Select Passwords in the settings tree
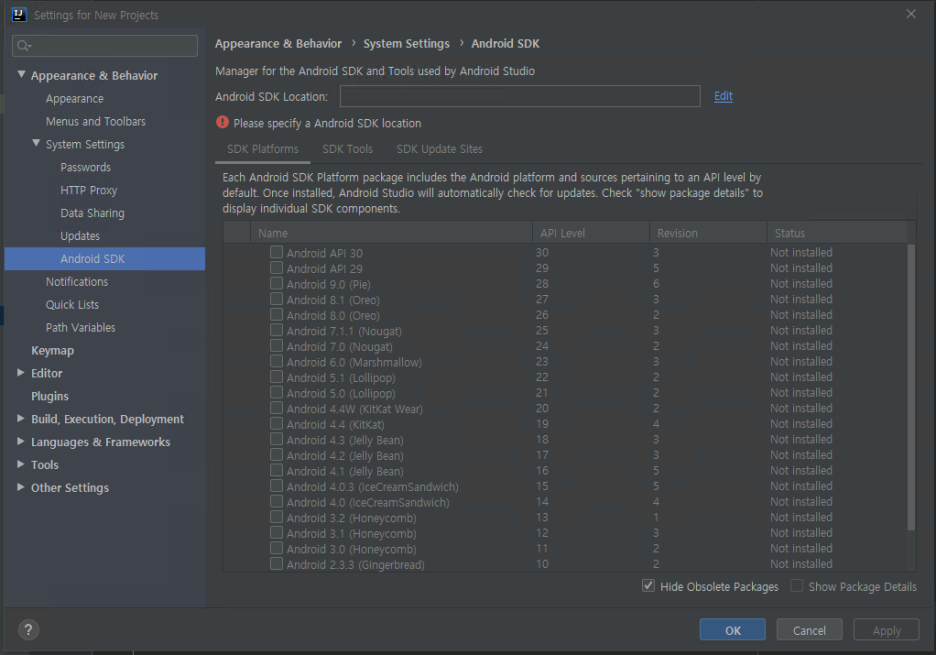This screenshot has height=655, width=936. coord(85,167)
